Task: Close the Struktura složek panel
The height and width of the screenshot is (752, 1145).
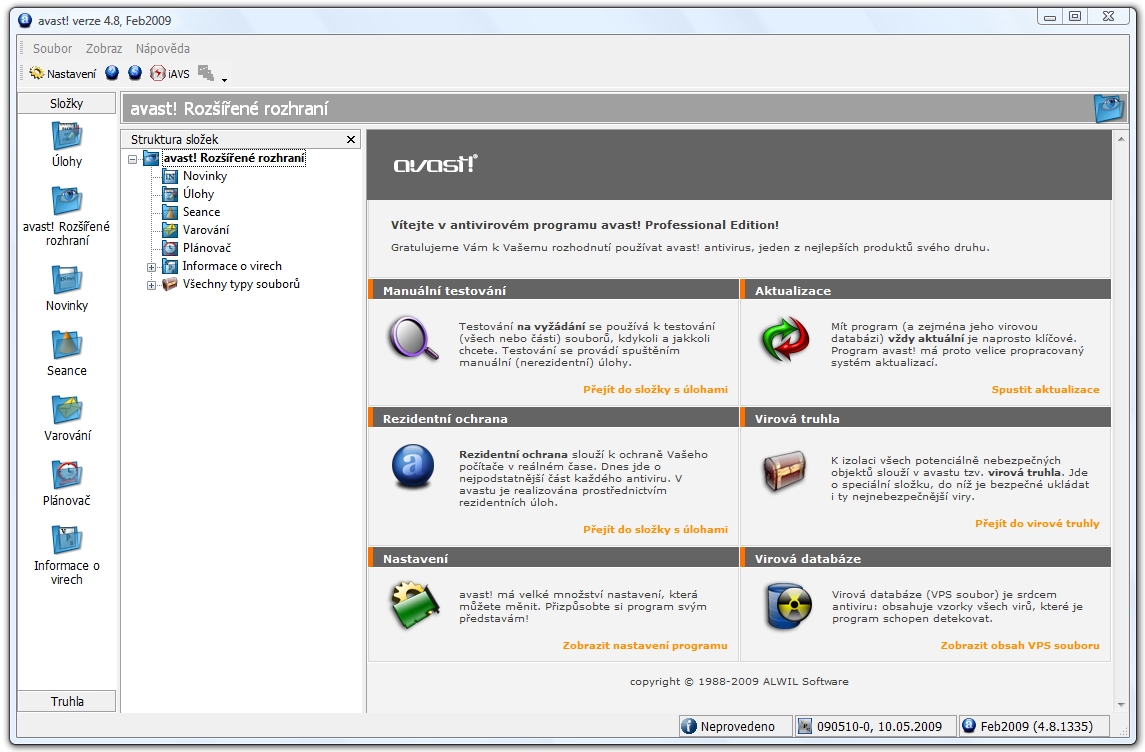Action: tap(351, 139)
